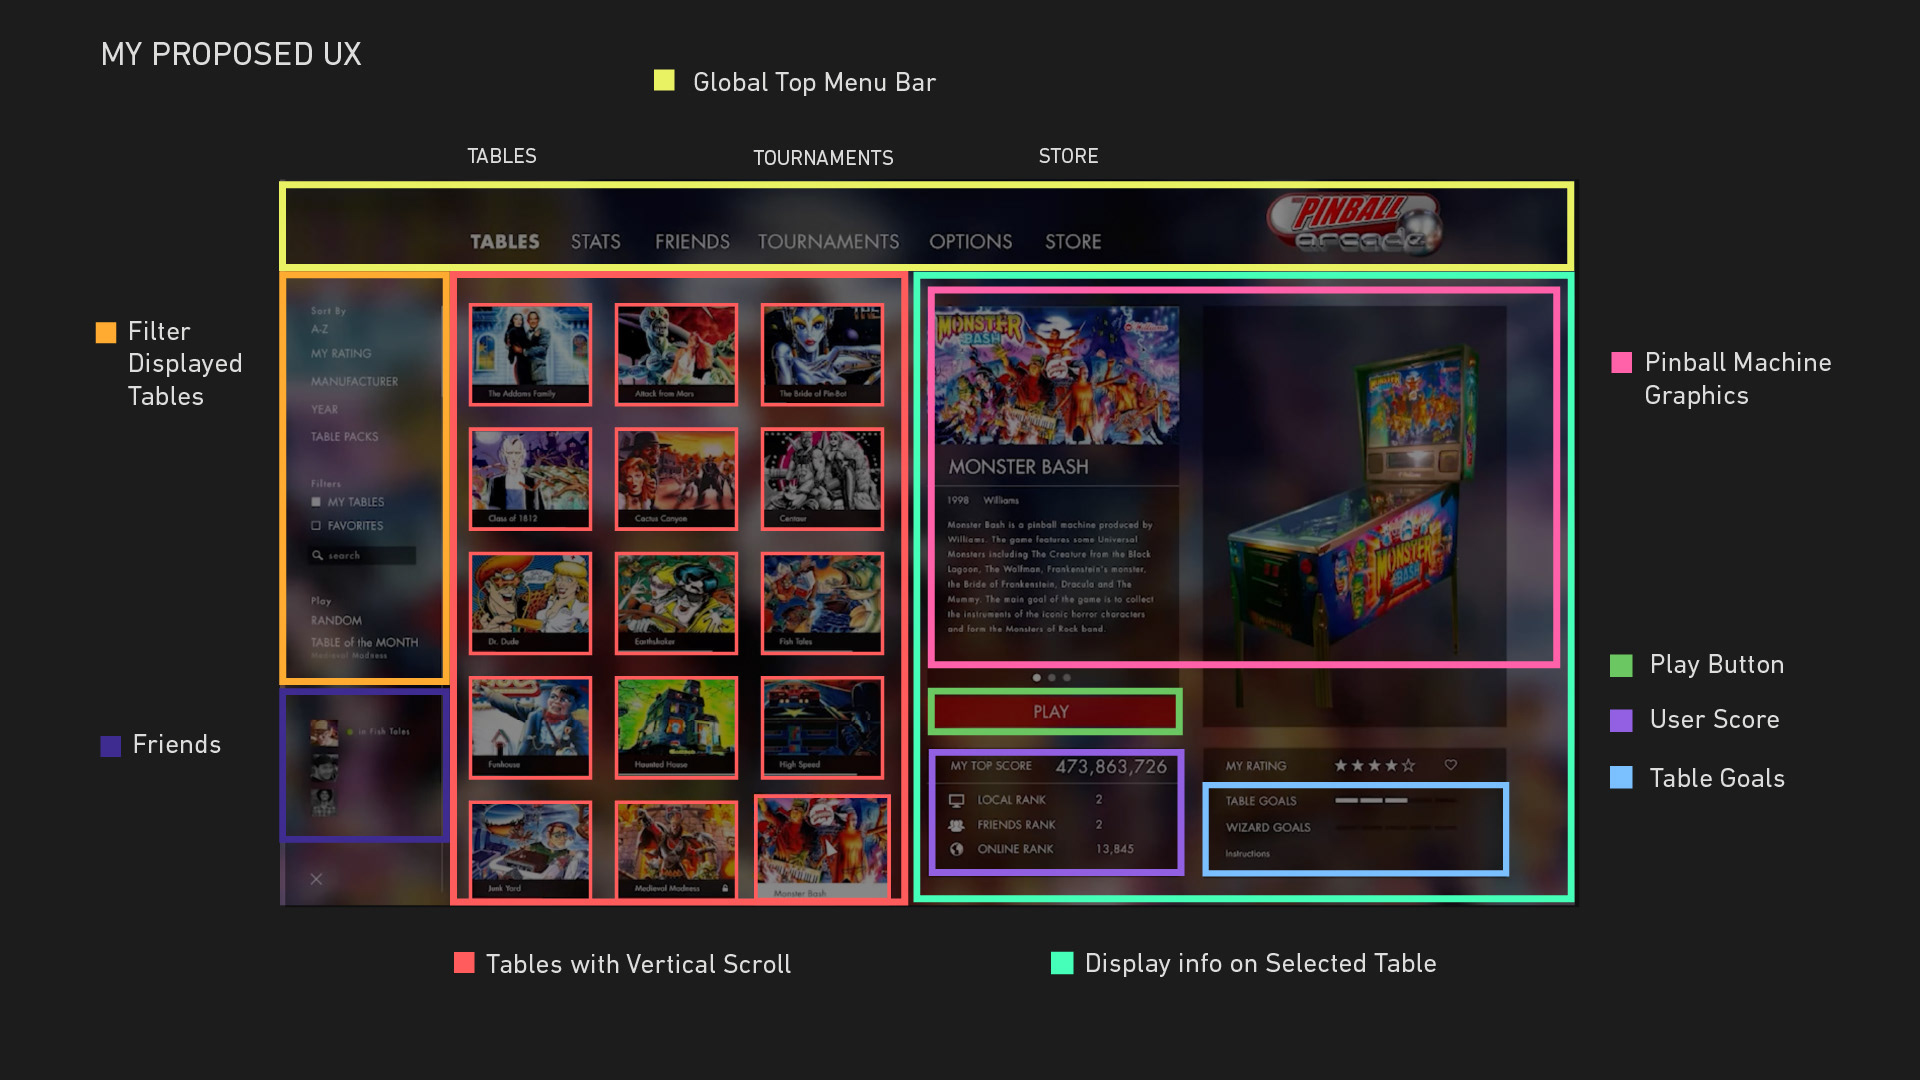Switch to the STATS tab
The height and width of the screenshot is (1080, 1920).
(x=596, y=242)
